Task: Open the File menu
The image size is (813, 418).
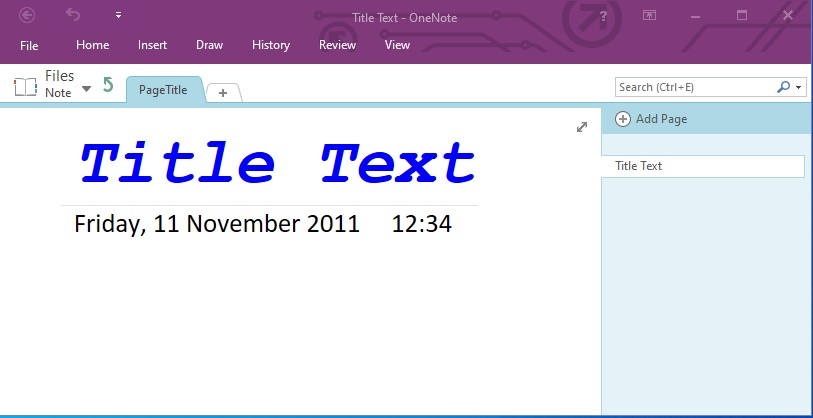Action: point(29,45)
